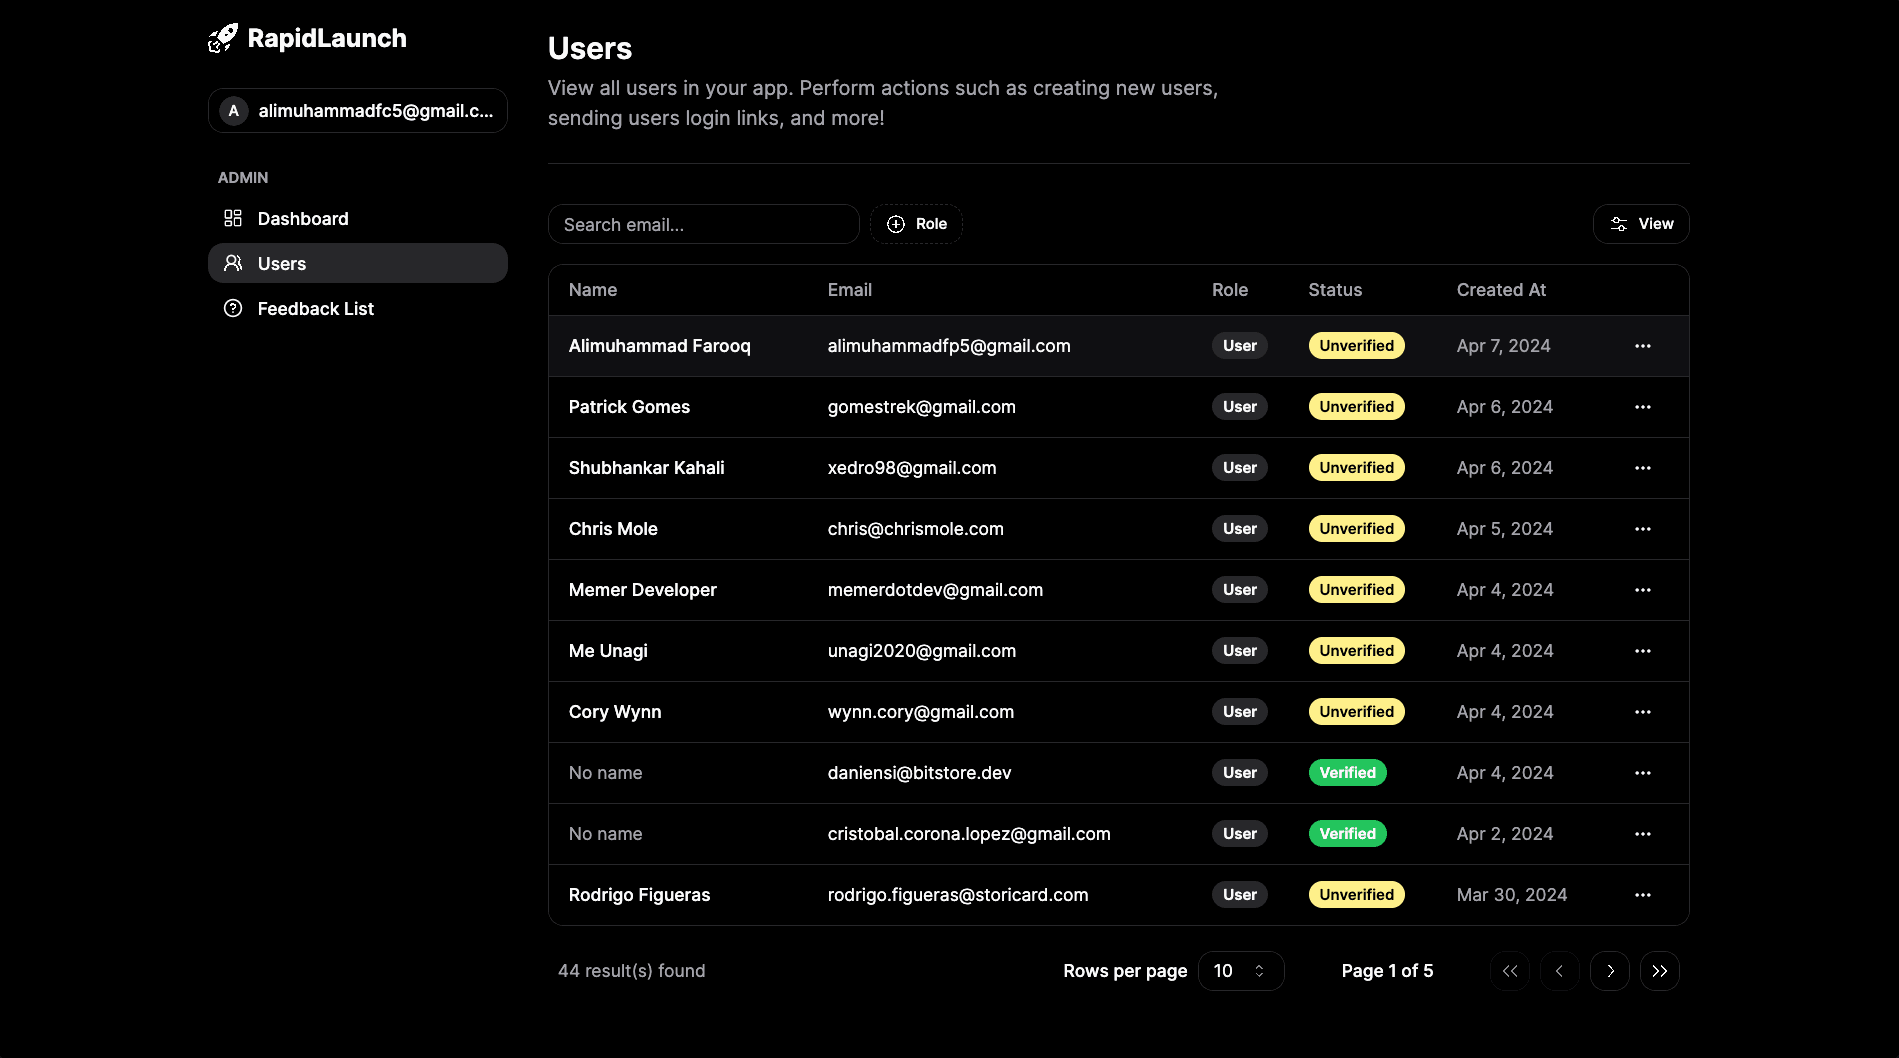
Task: Click the Search email input field
Action: pyautogui.click(x=703, y=224)
